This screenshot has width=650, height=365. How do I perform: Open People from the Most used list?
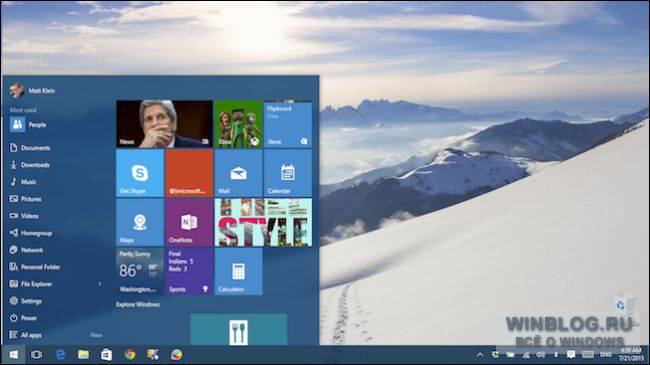pyautogui.click(x=28, y=124)
